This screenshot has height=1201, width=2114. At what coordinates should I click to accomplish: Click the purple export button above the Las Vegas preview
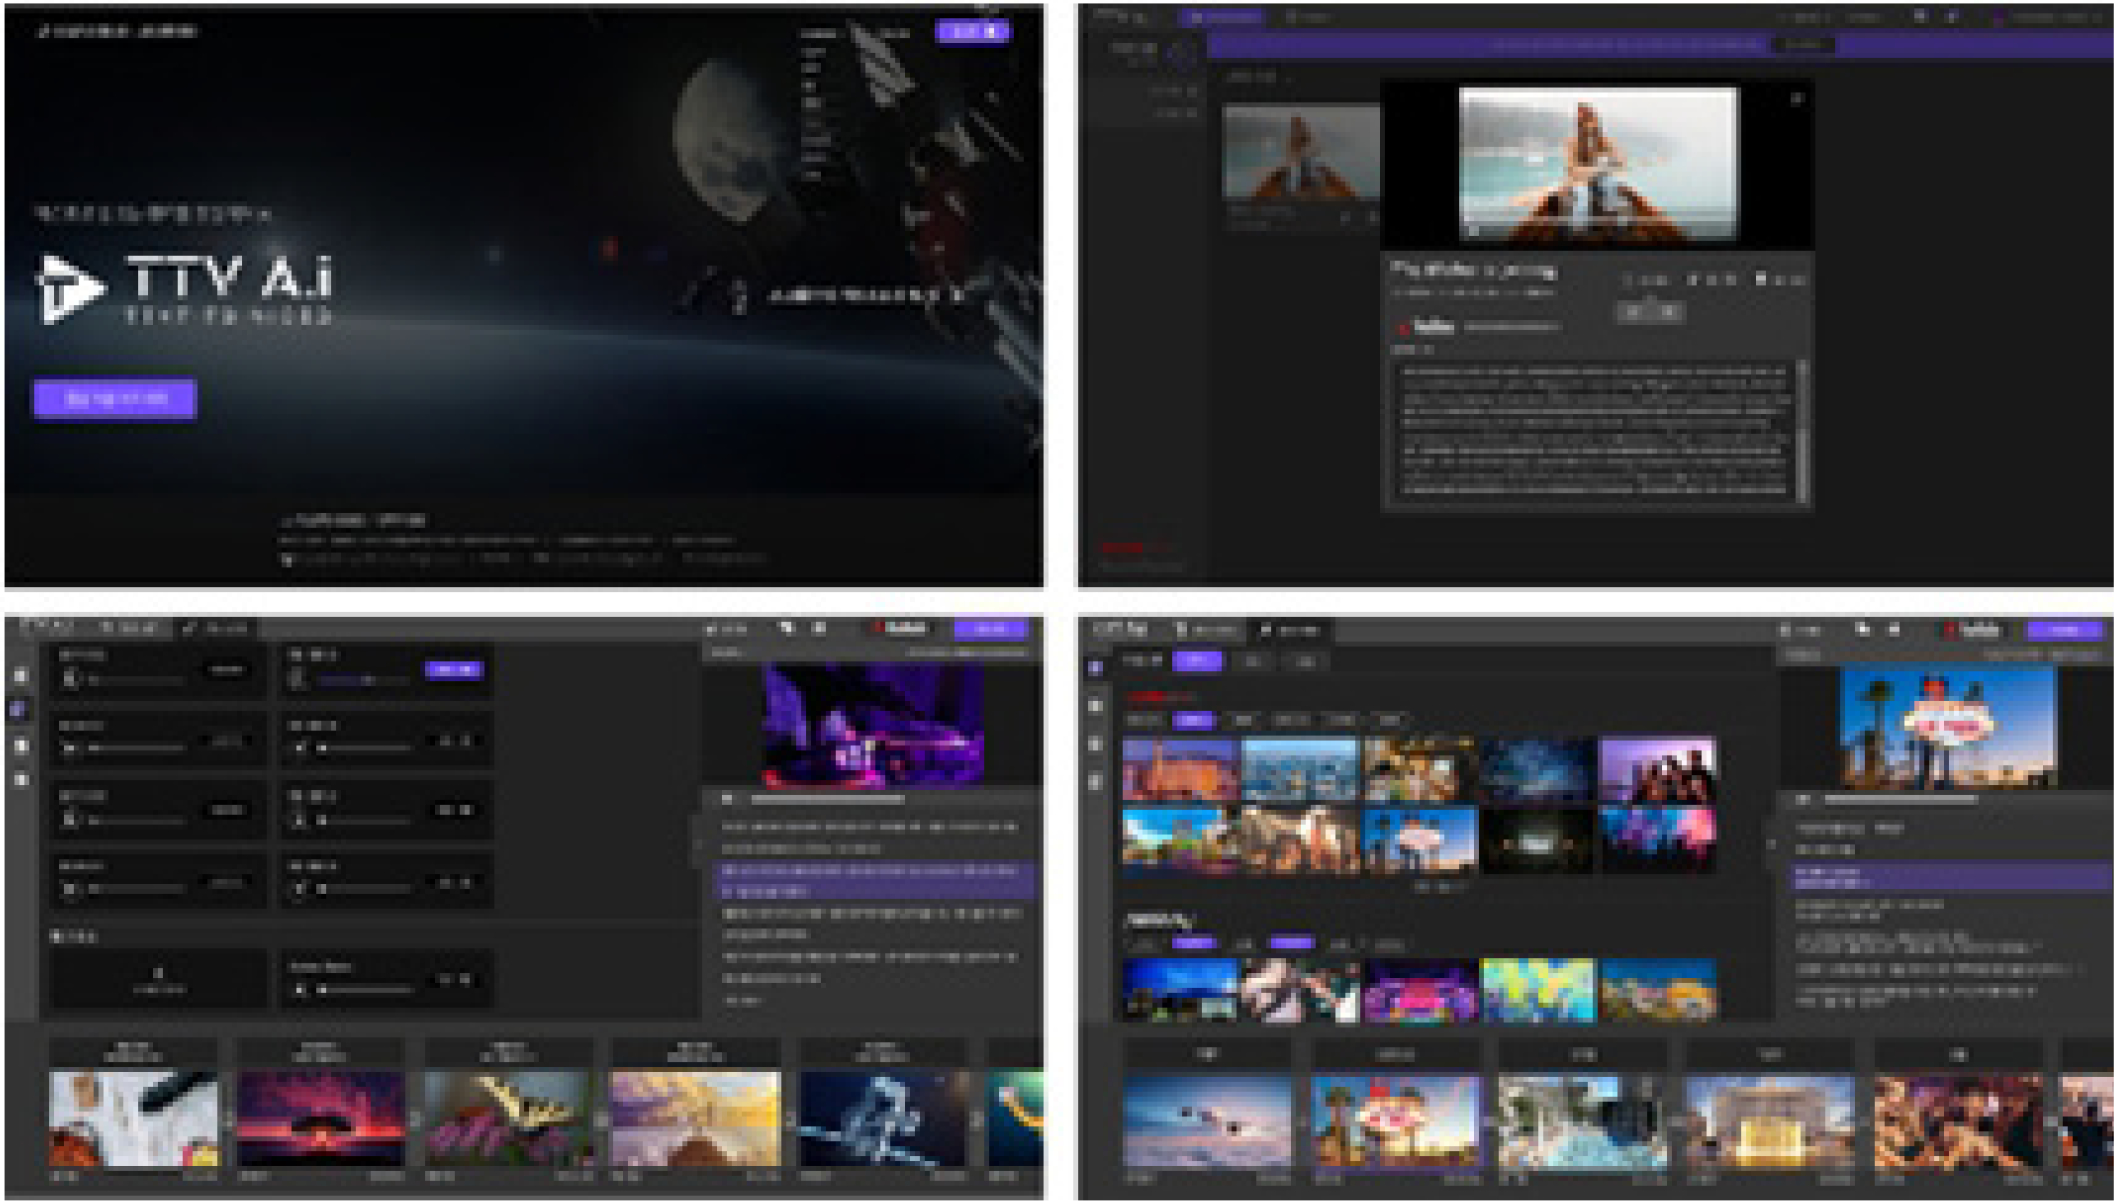click(2065, 630)
